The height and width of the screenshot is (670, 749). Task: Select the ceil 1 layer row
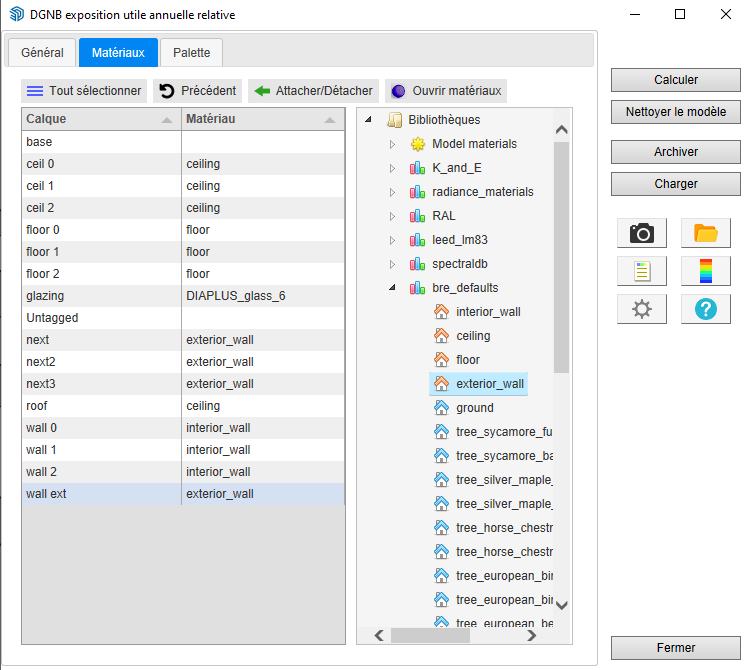pyautogui.click(x=183, y=186)
